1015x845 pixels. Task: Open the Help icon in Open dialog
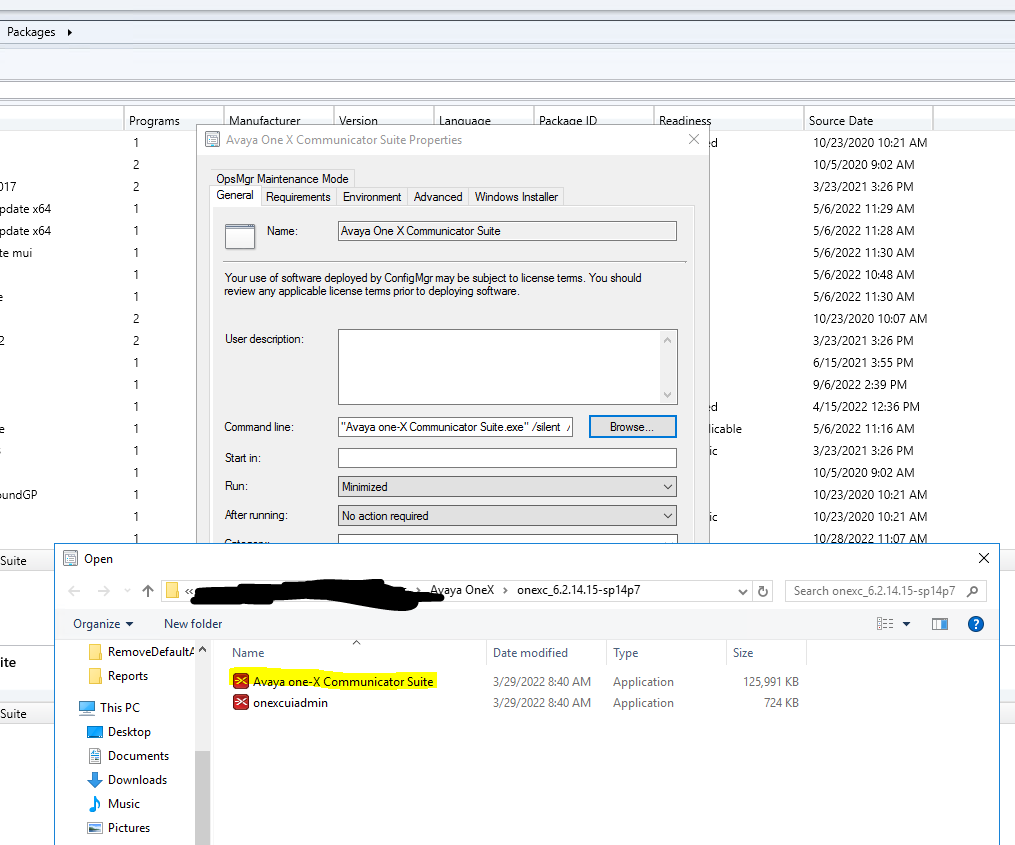click(x=976, y=624)
